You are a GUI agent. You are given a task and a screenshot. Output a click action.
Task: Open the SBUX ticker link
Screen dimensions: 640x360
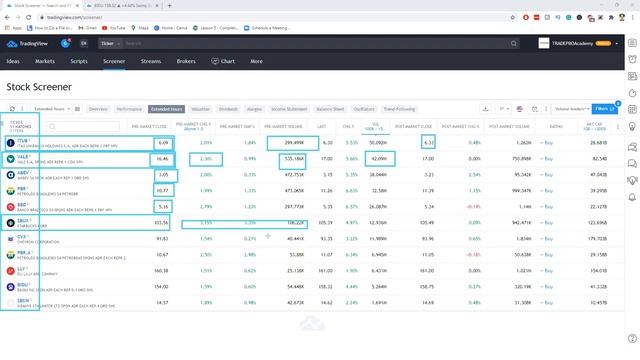(x=23, y=220)
